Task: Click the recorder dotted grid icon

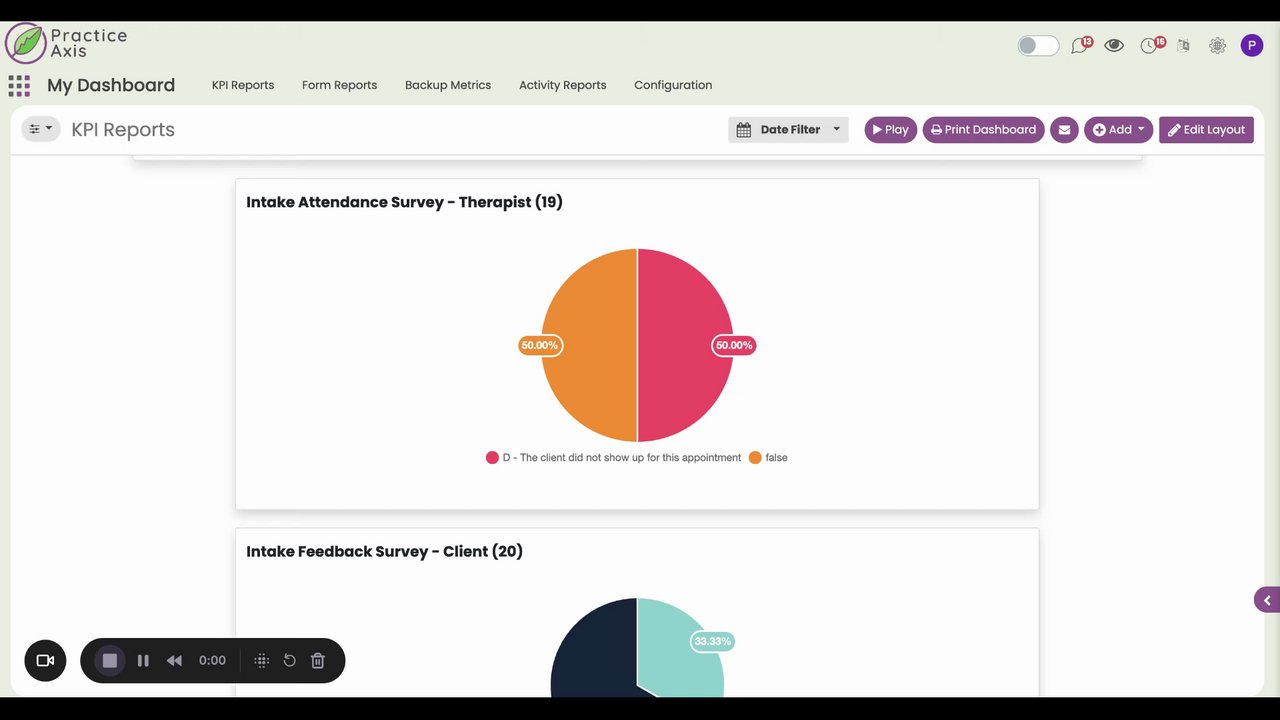Action: (261, 660)
